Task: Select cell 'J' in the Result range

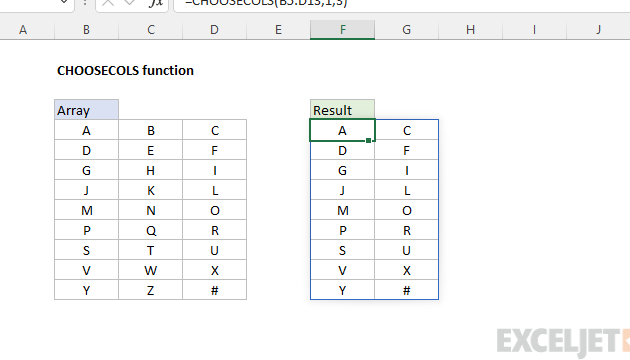Action: point(342,190)
